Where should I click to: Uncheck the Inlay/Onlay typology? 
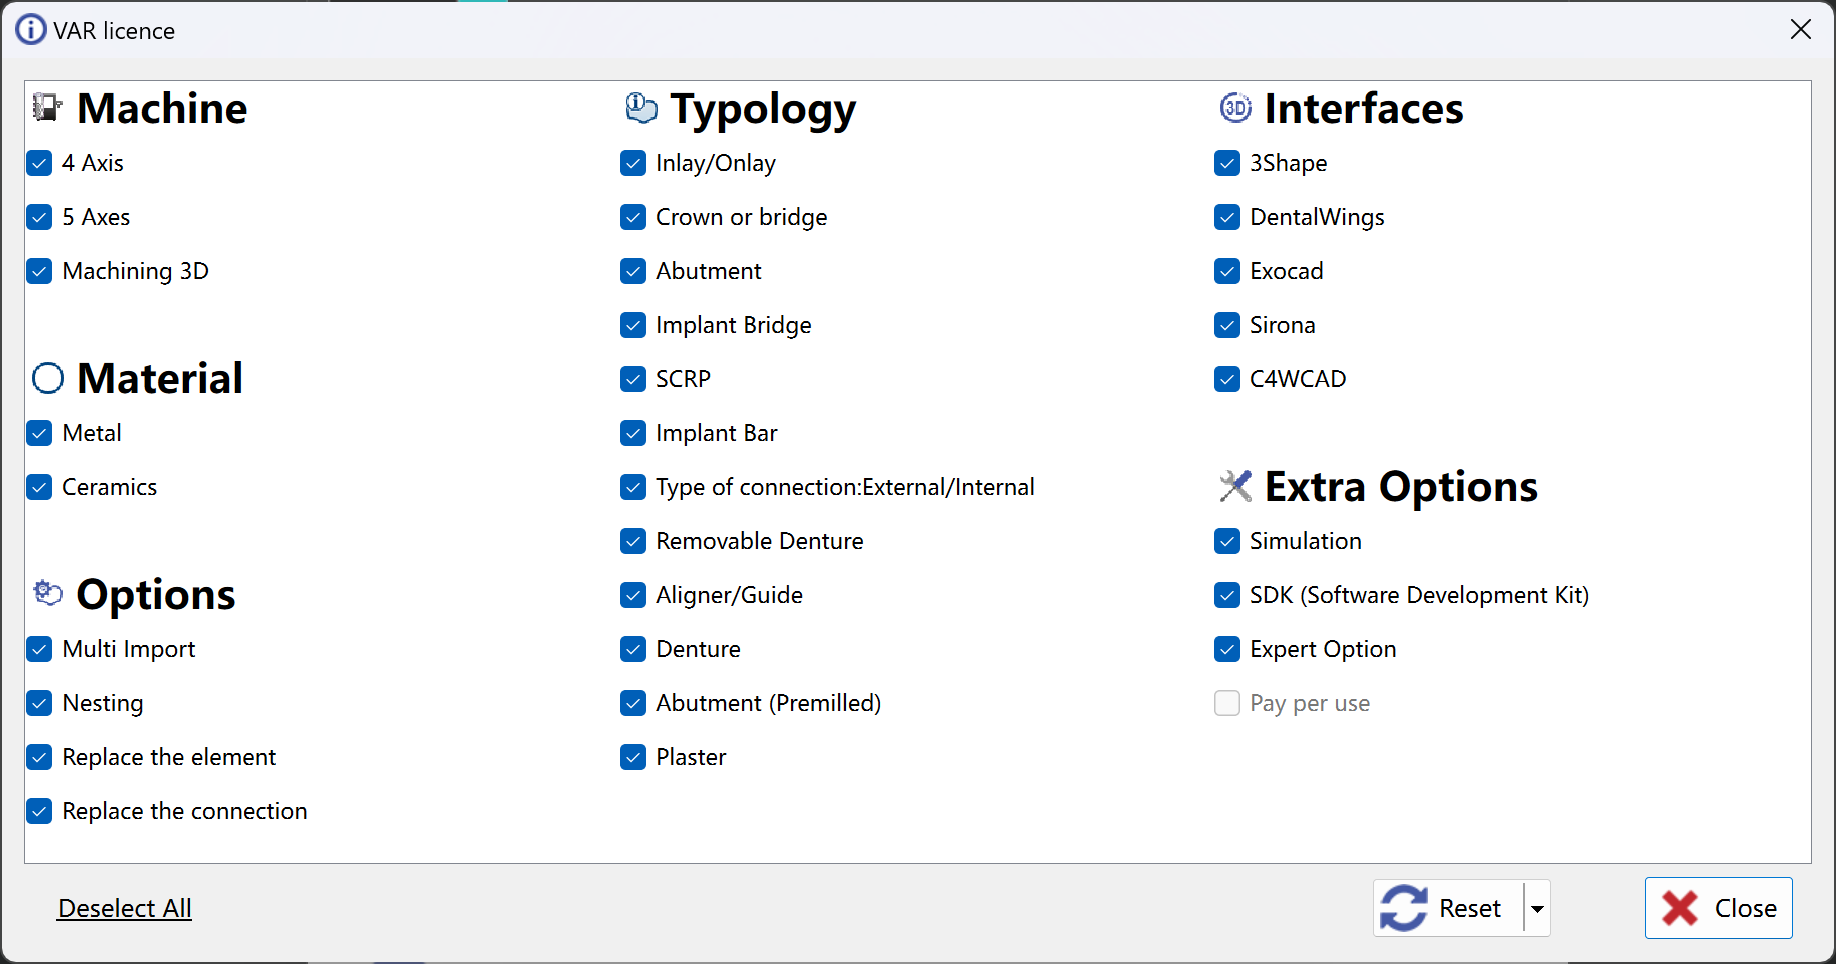click(x=633, y=163)
